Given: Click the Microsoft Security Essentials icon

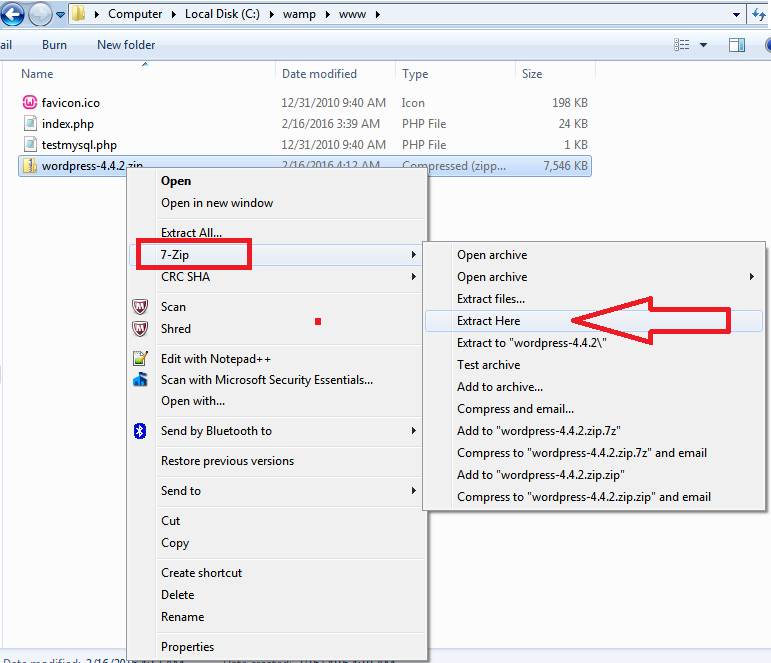Looking at the screenshot, I should 140,380.
